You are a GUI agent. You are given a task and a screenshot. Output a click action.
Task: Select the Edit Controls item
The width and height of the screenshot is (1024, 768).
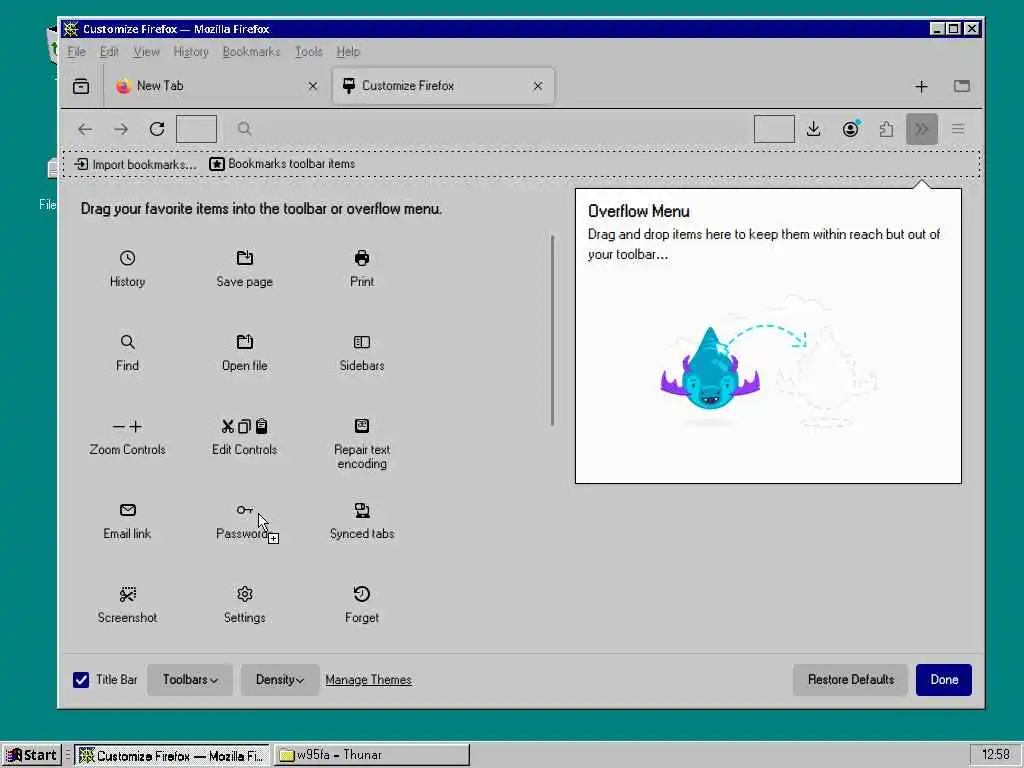(x=244, y=437)
